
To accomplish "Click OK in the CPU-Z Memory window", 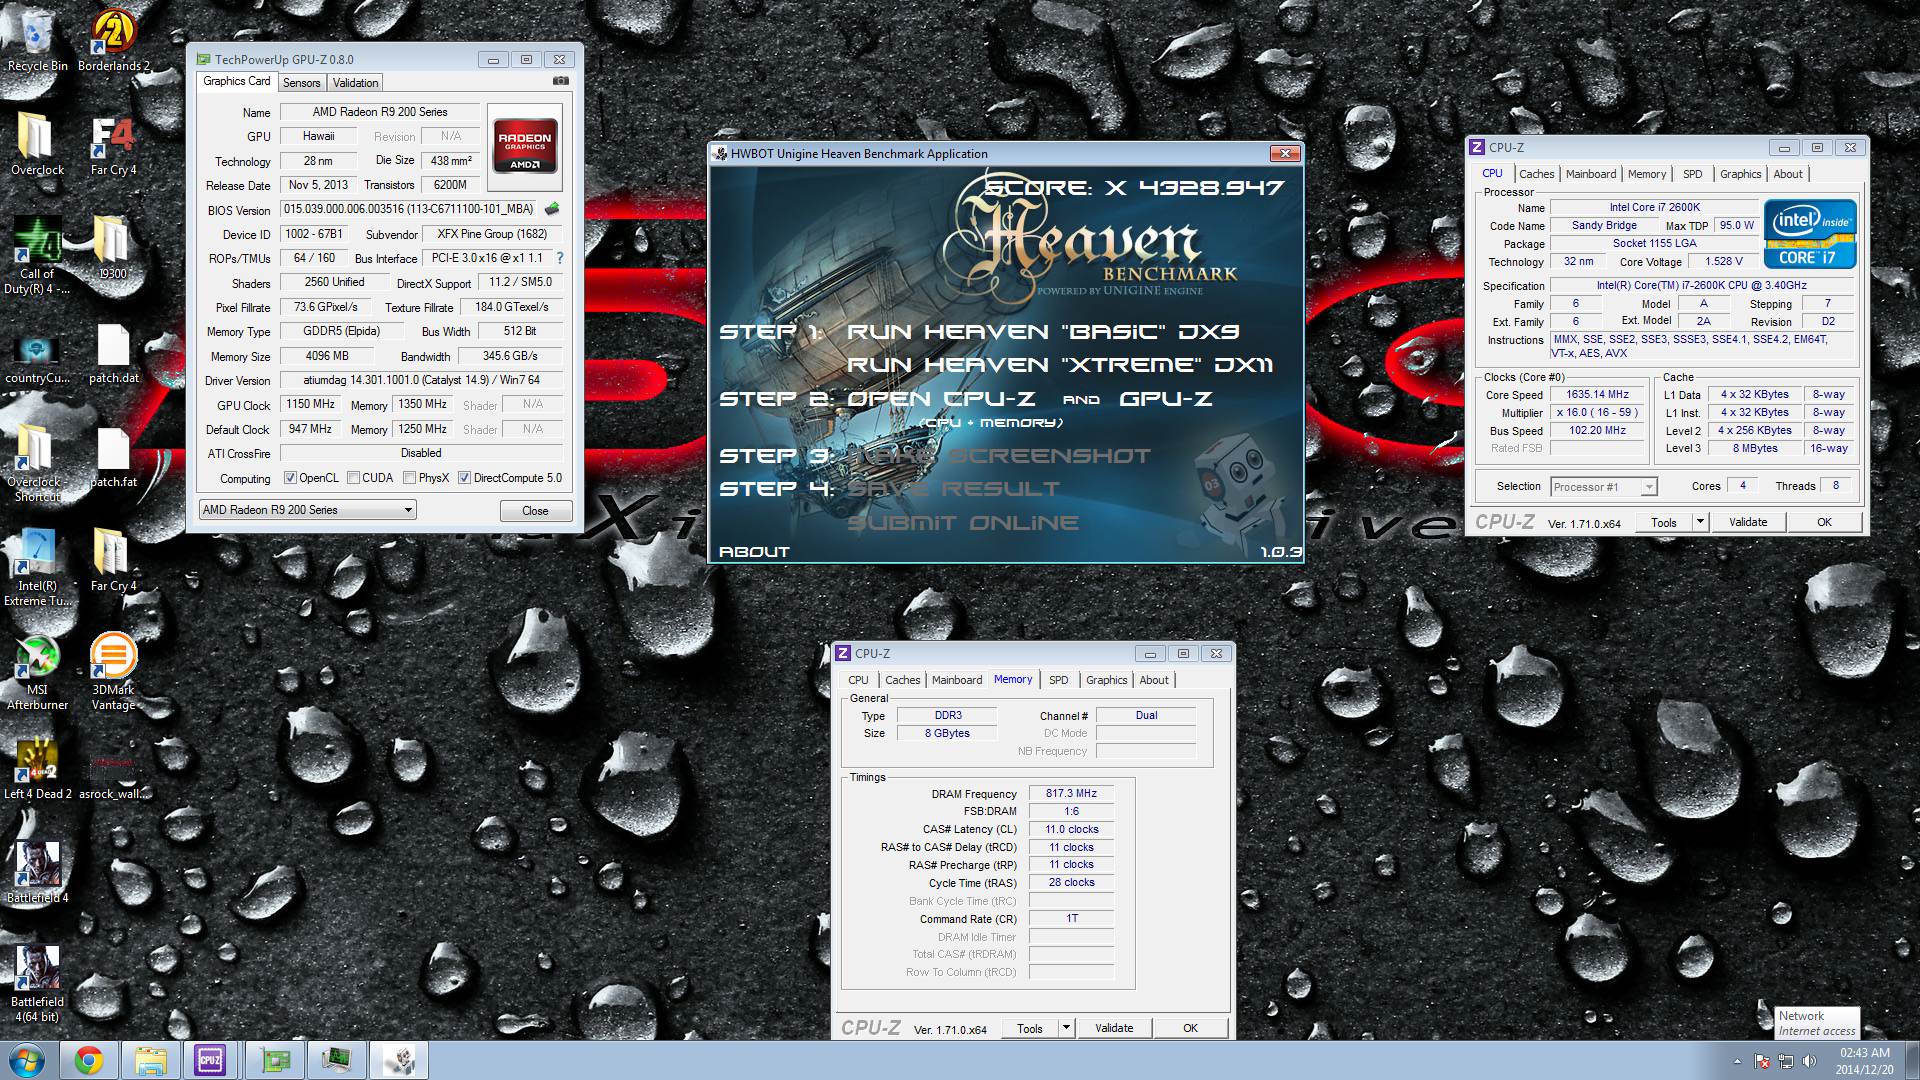I will 1190,1028.
